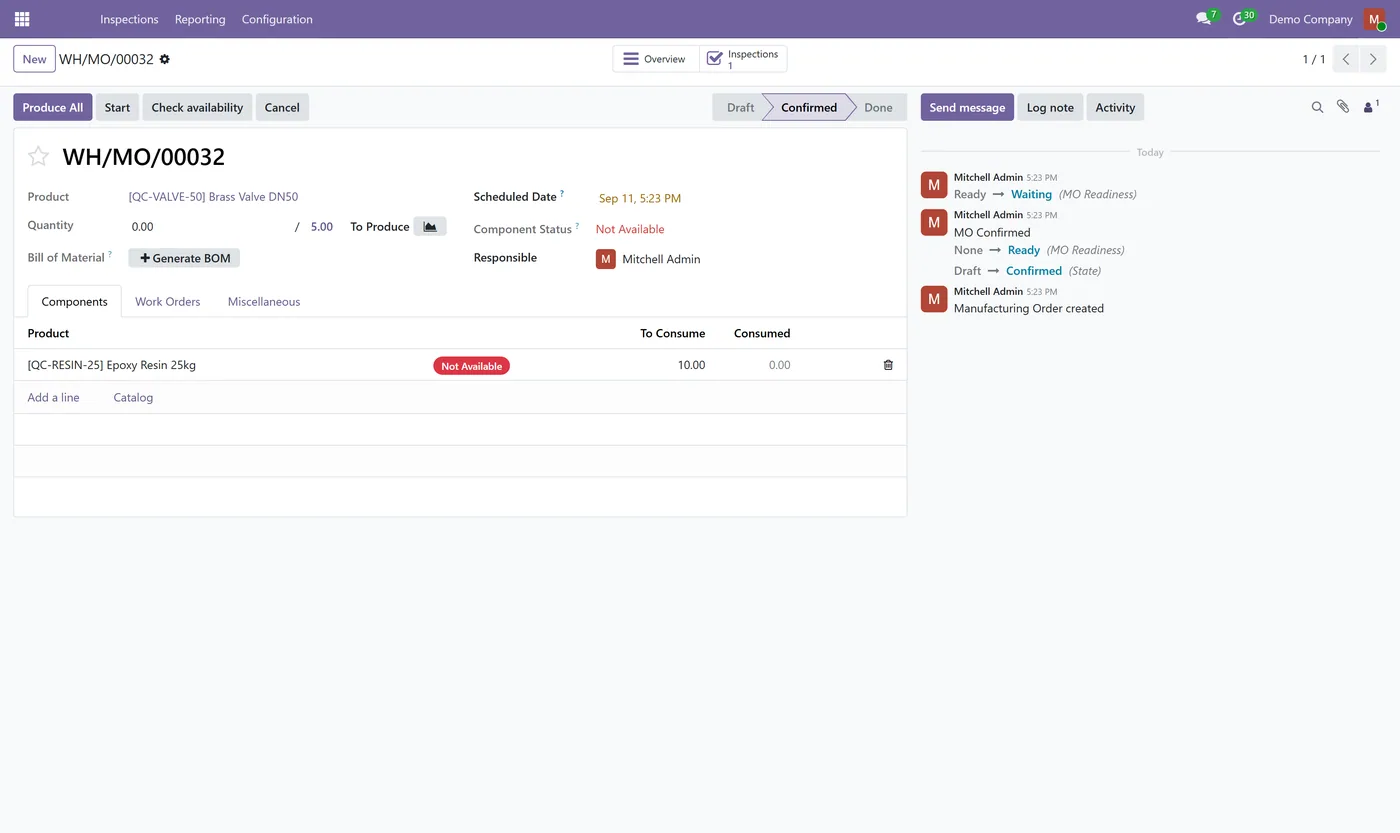Open the Brass Valve DN50 product link
Viewport: 1400px width, 833px height.
pos(213,197)
